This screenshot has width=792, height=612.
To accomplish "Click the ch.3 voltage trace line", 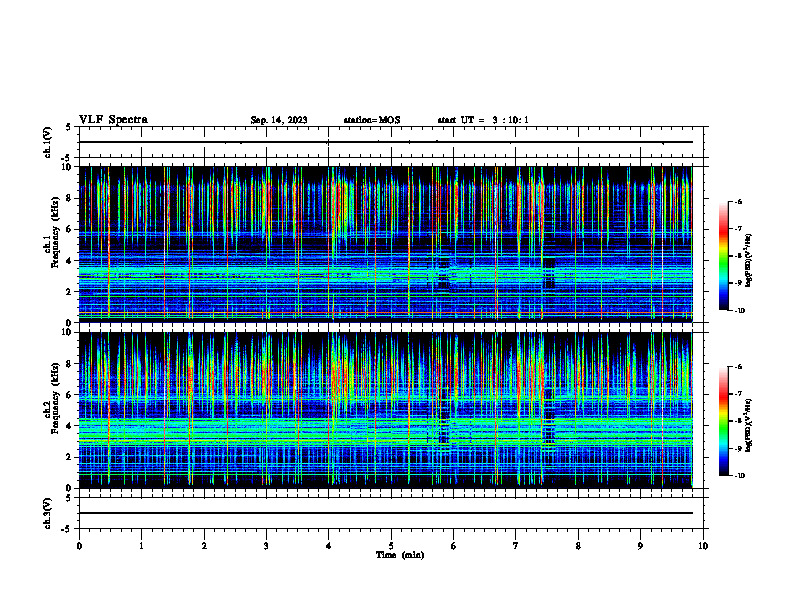I will 386,513.
